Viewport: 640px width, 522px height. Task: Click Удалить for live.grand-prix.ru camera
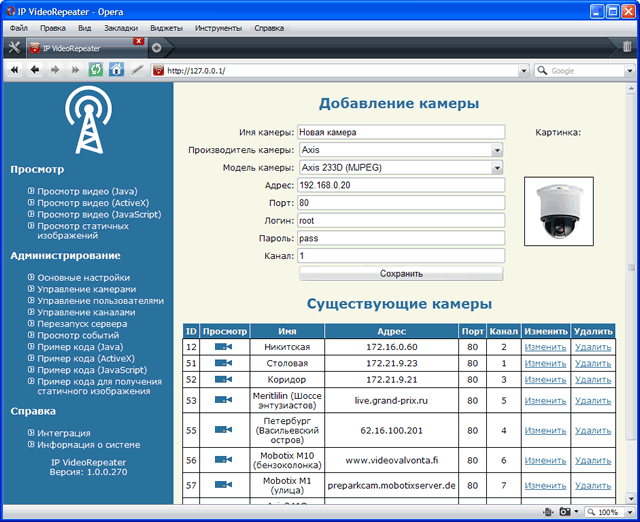coord(593,401)
